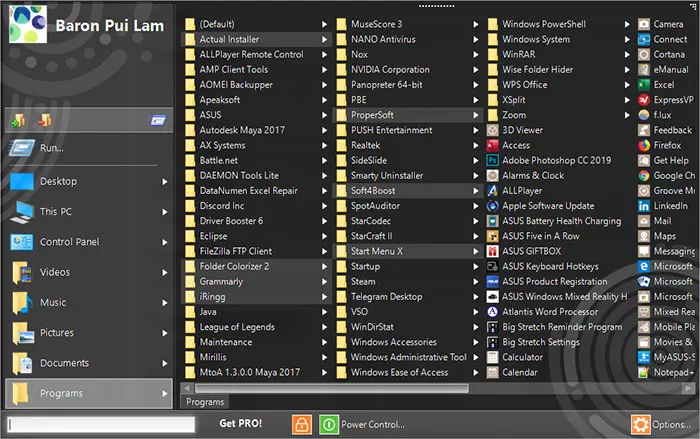Image resolution: width=700 pixels, height=439 pixels.
Task: Launch Cortana
Action: tap(661, 54)
